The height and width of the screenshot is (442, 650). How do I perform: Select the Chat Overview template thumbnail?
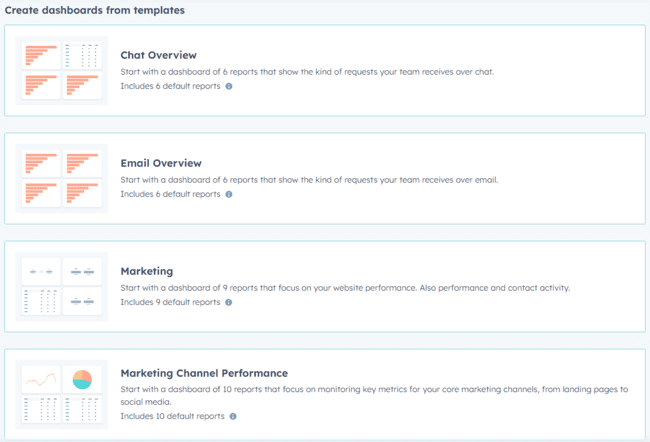[62, 70]
